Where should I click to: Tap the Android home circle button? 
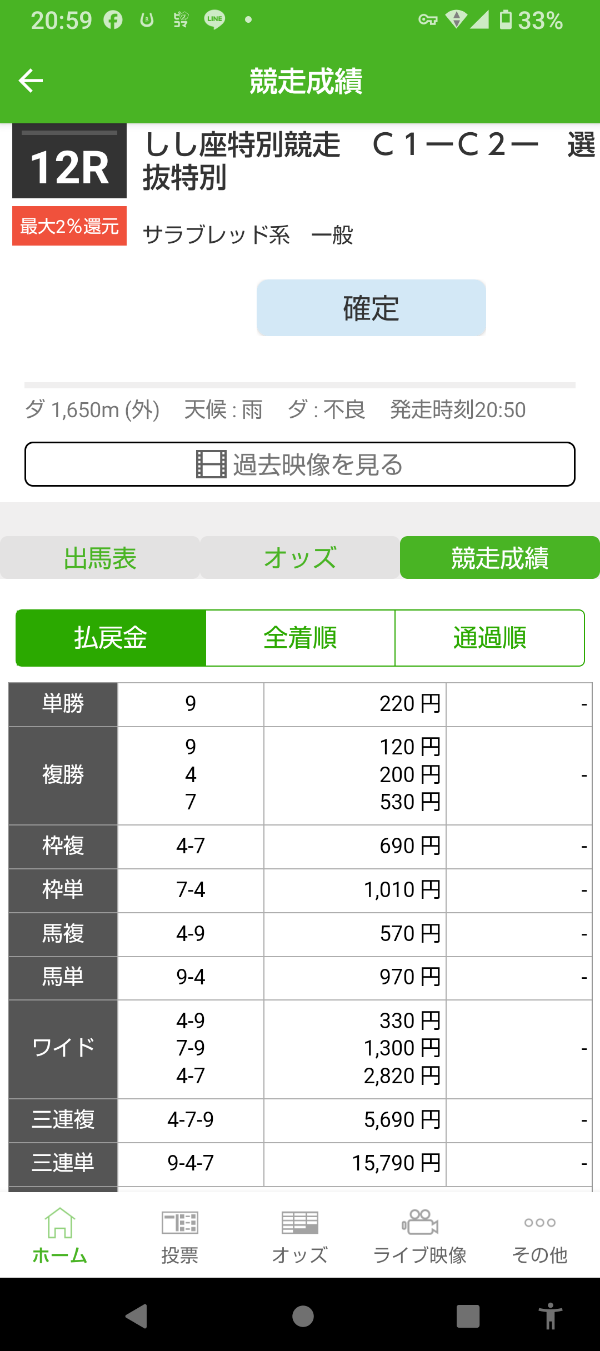[303, 1316]
